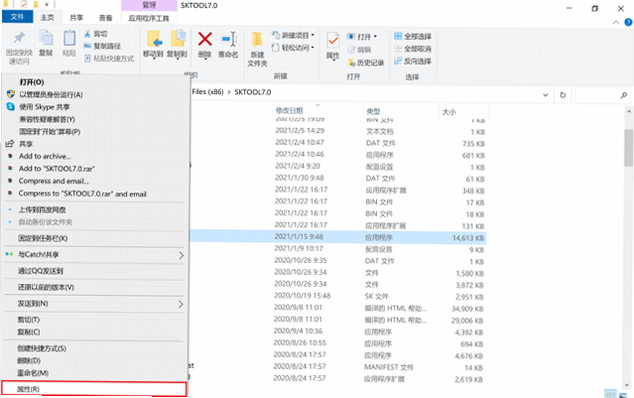Sort by Date modified (修改日期) column
The width and height of the screenshot is (634, 398).
click(x=290, y=110)
